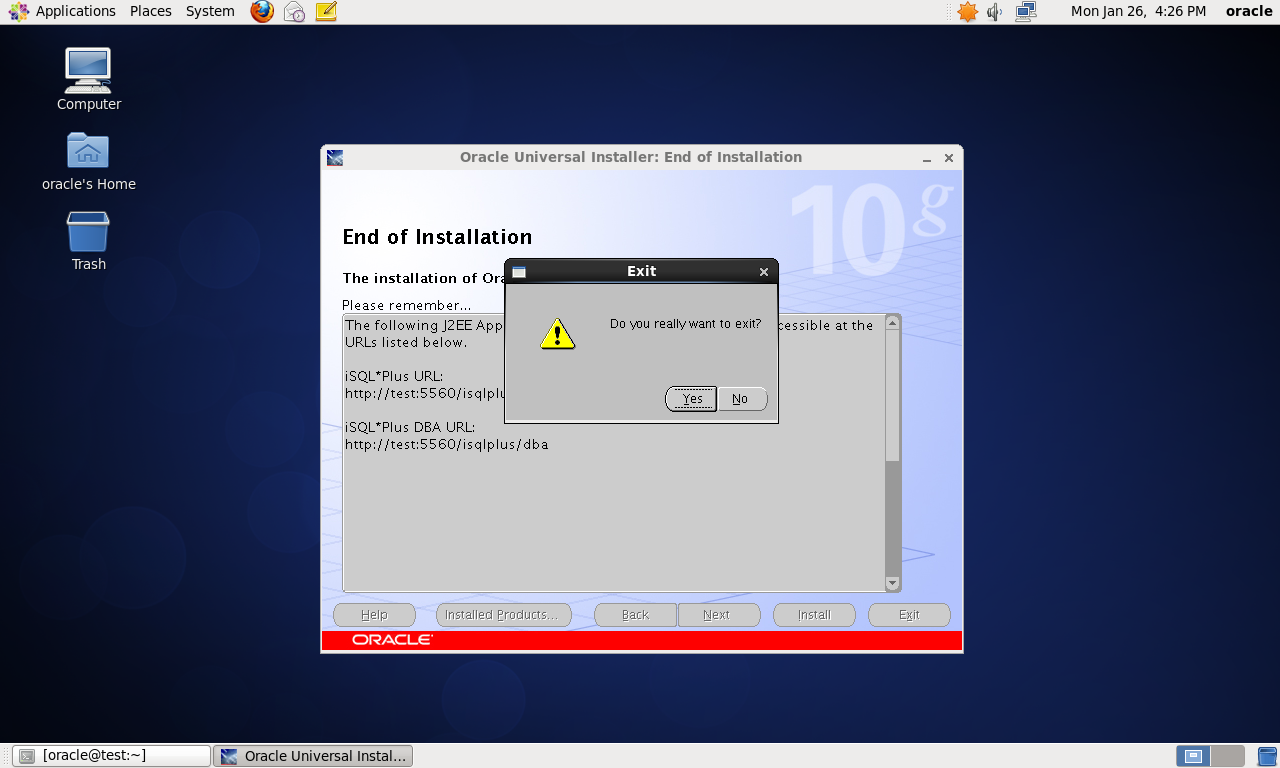Open oracle's Home folder icon

click(88, 162)
